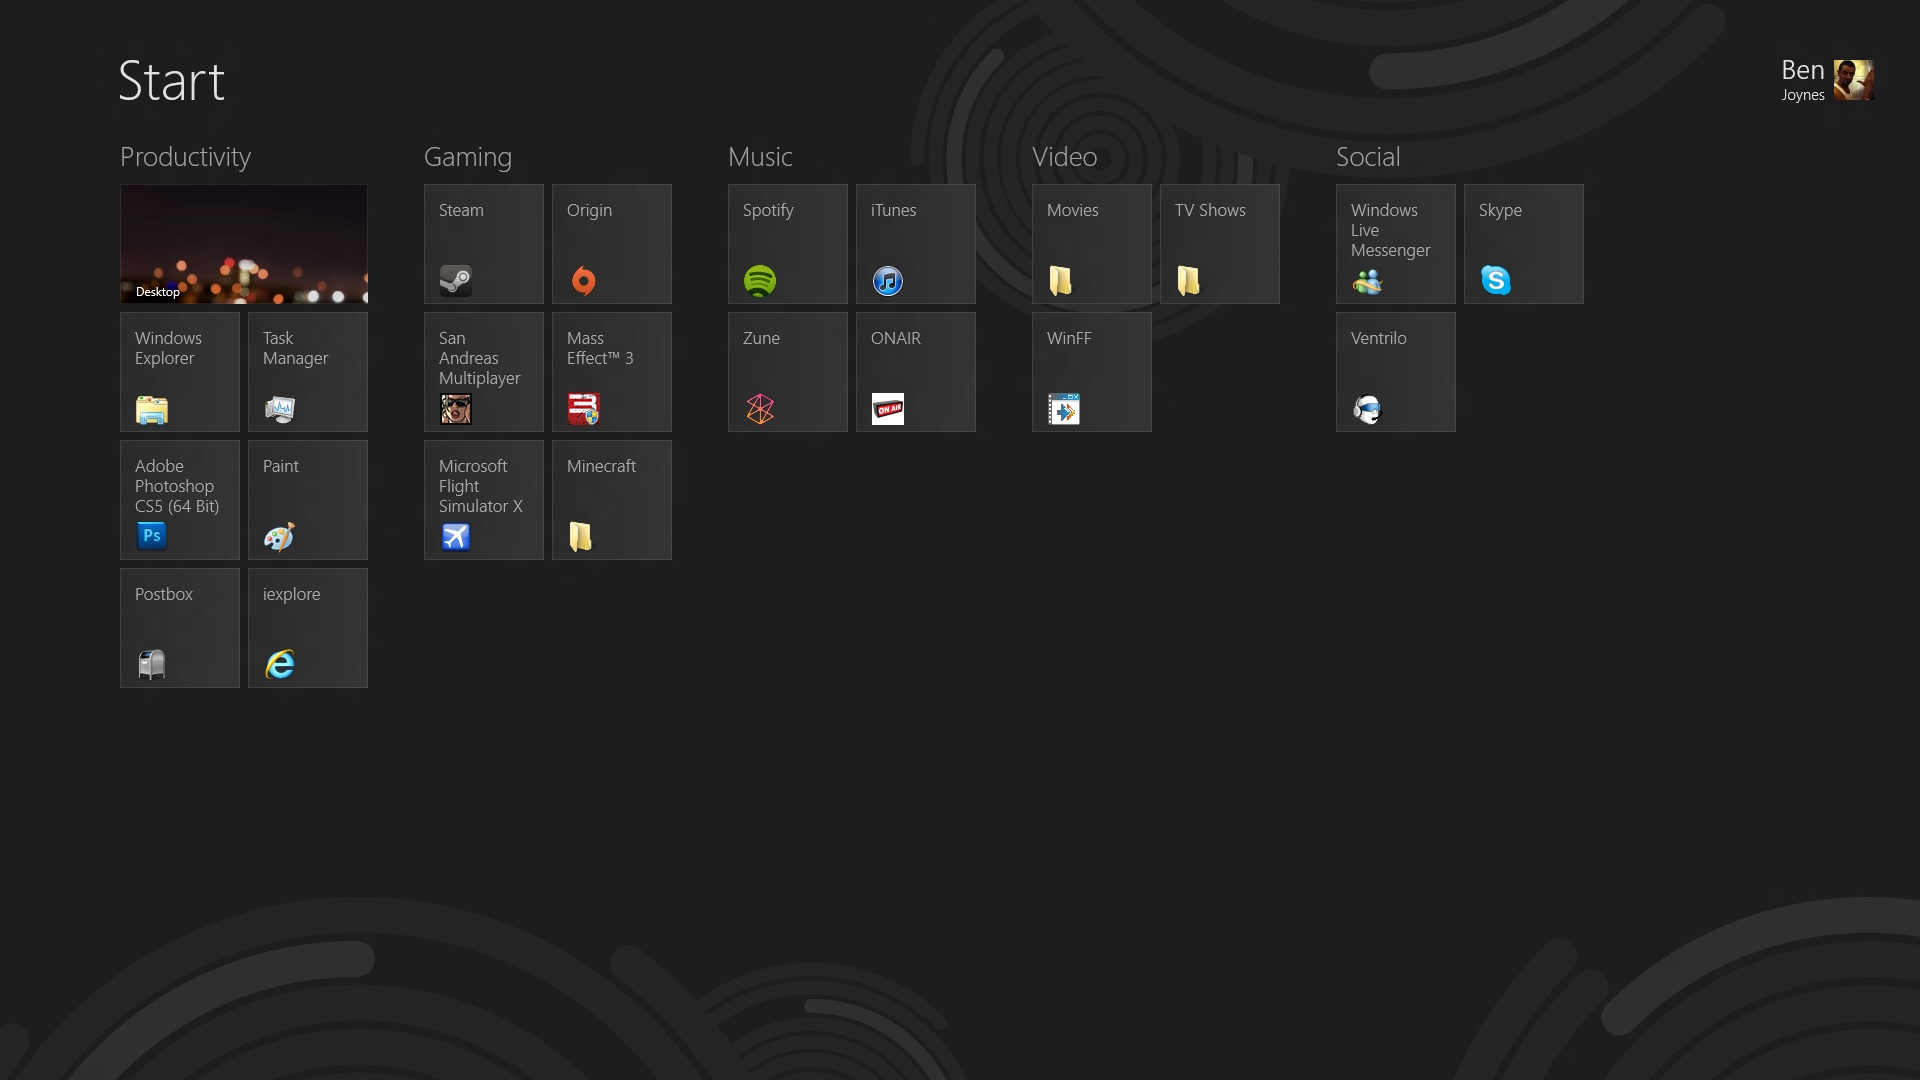The image size is (1920, 1080).
Task: Select the Video group heading
Action: (x=1065, y=157)
